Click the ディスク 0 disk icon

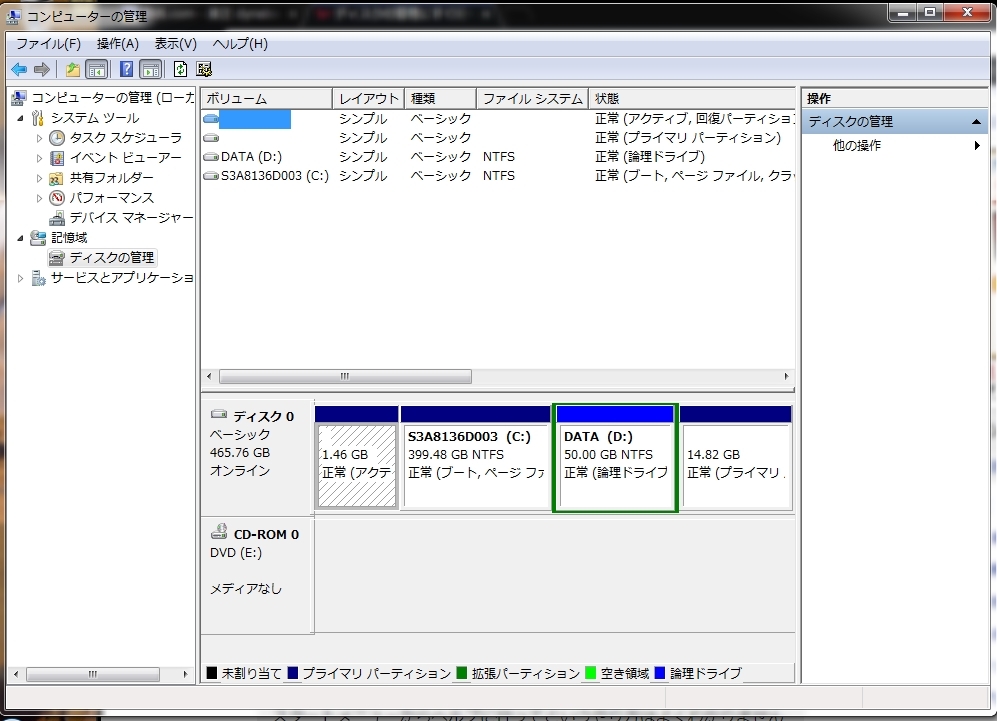(x=219, y=414)
